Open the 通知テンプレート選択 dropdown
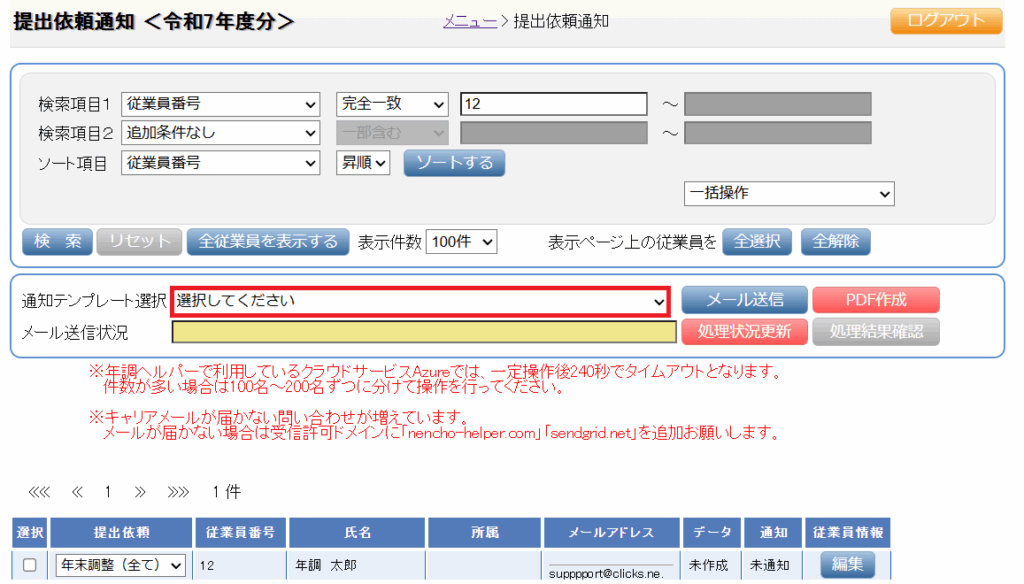The width and height of the screenshot is (1024, 584). 420,300
